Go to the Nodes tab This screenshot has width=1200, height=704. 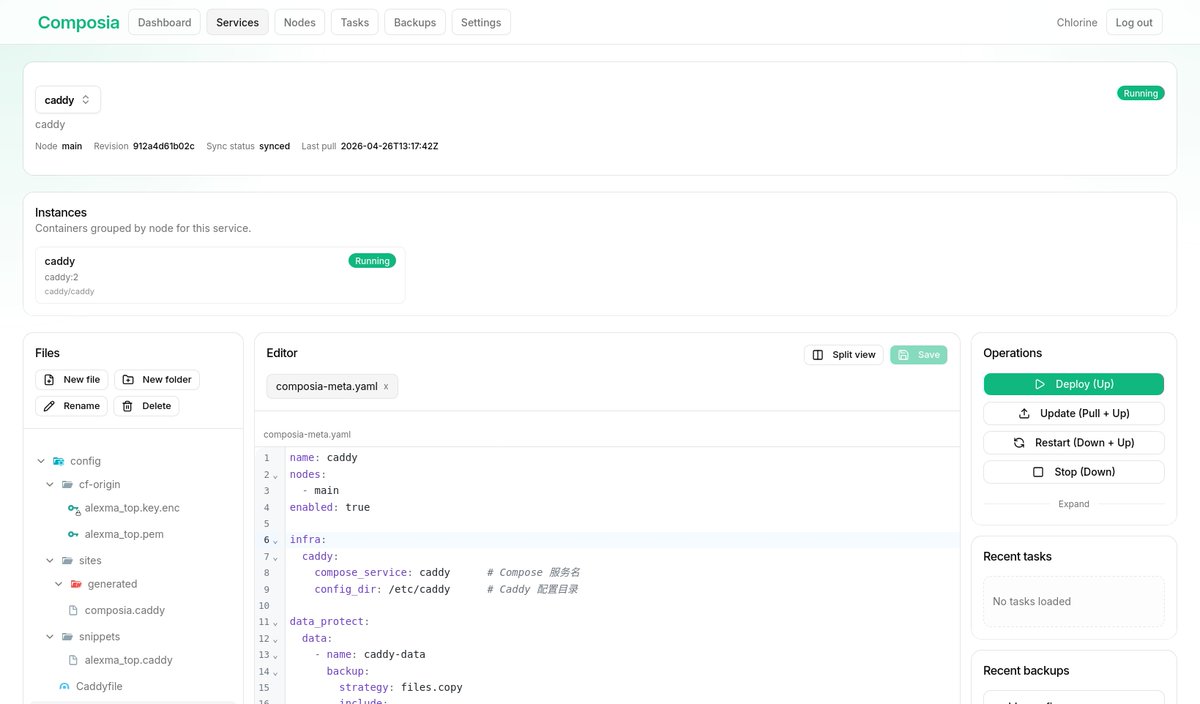pos(300,22)
